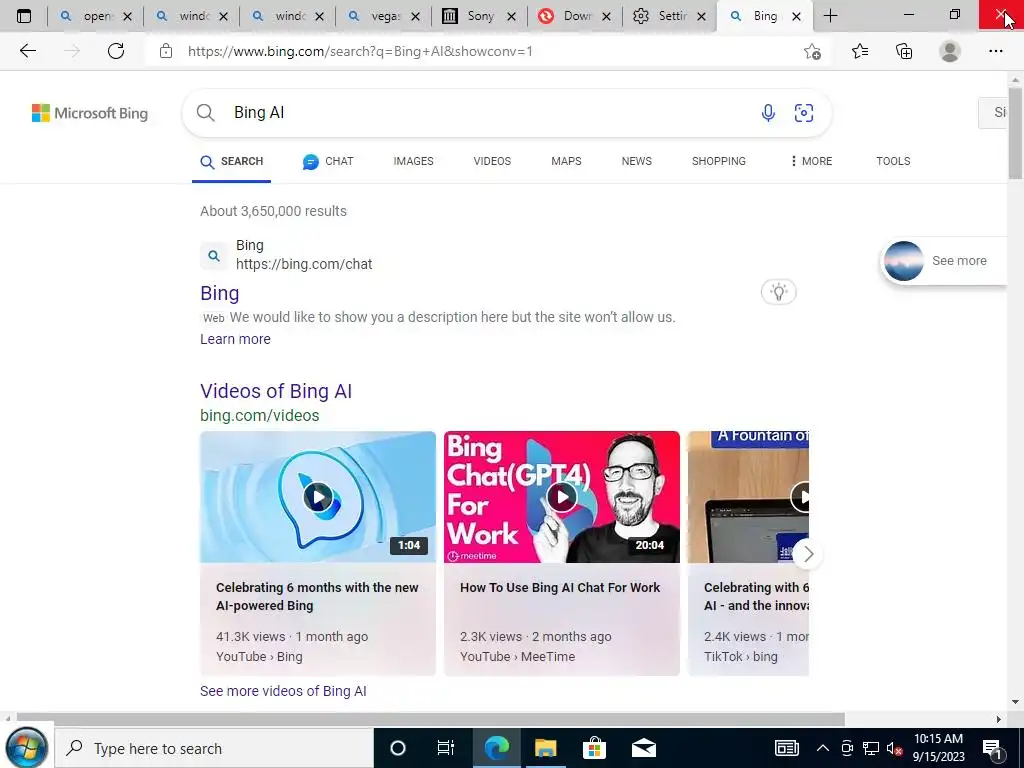Show hidden tray icons chevron
Image resolution: width=1024 pixels, height=768 pixels.
823,748
